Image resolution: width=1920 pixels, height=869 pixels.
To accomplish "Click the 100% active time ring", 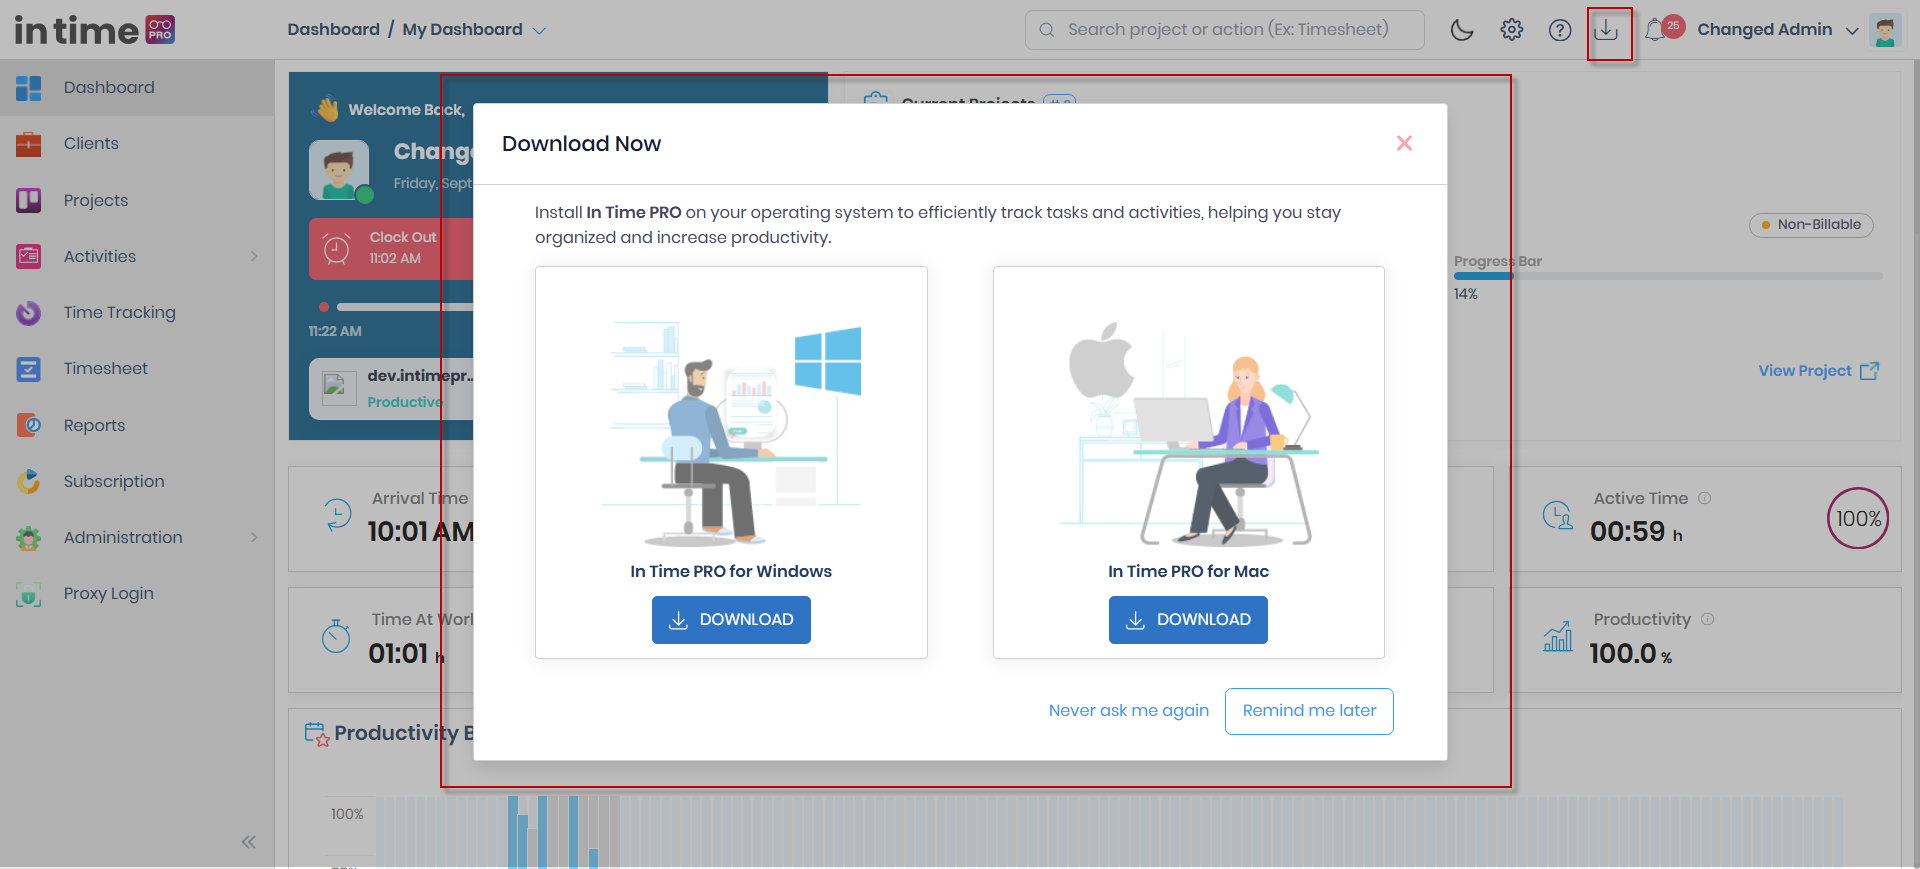I will [x=1858, y=518].
